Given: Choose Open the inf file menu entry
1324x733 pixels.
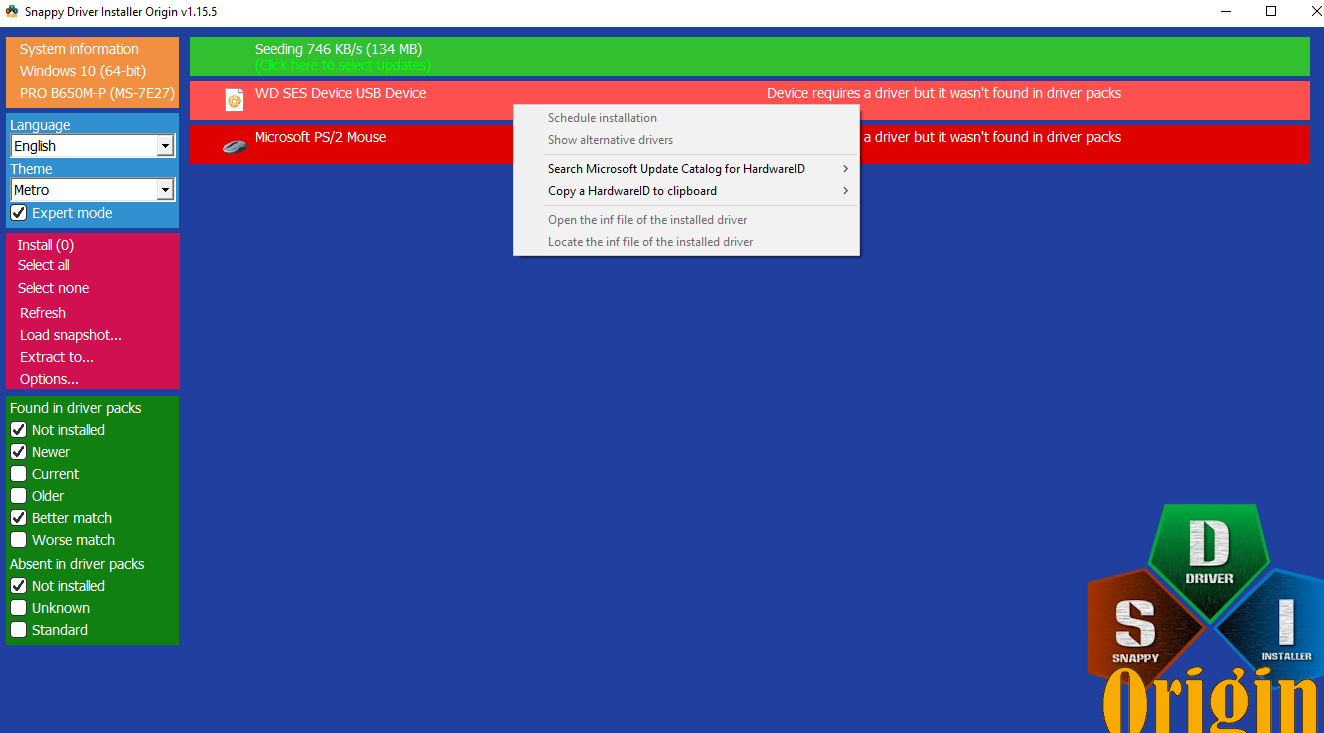Looking at the screenshot, I should [x=647, y=220].
